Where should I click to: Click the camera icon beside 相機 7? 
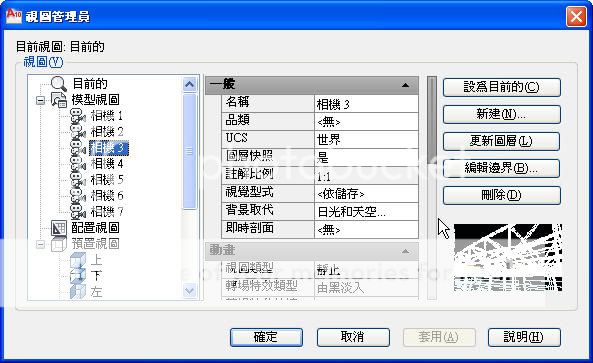78,211
